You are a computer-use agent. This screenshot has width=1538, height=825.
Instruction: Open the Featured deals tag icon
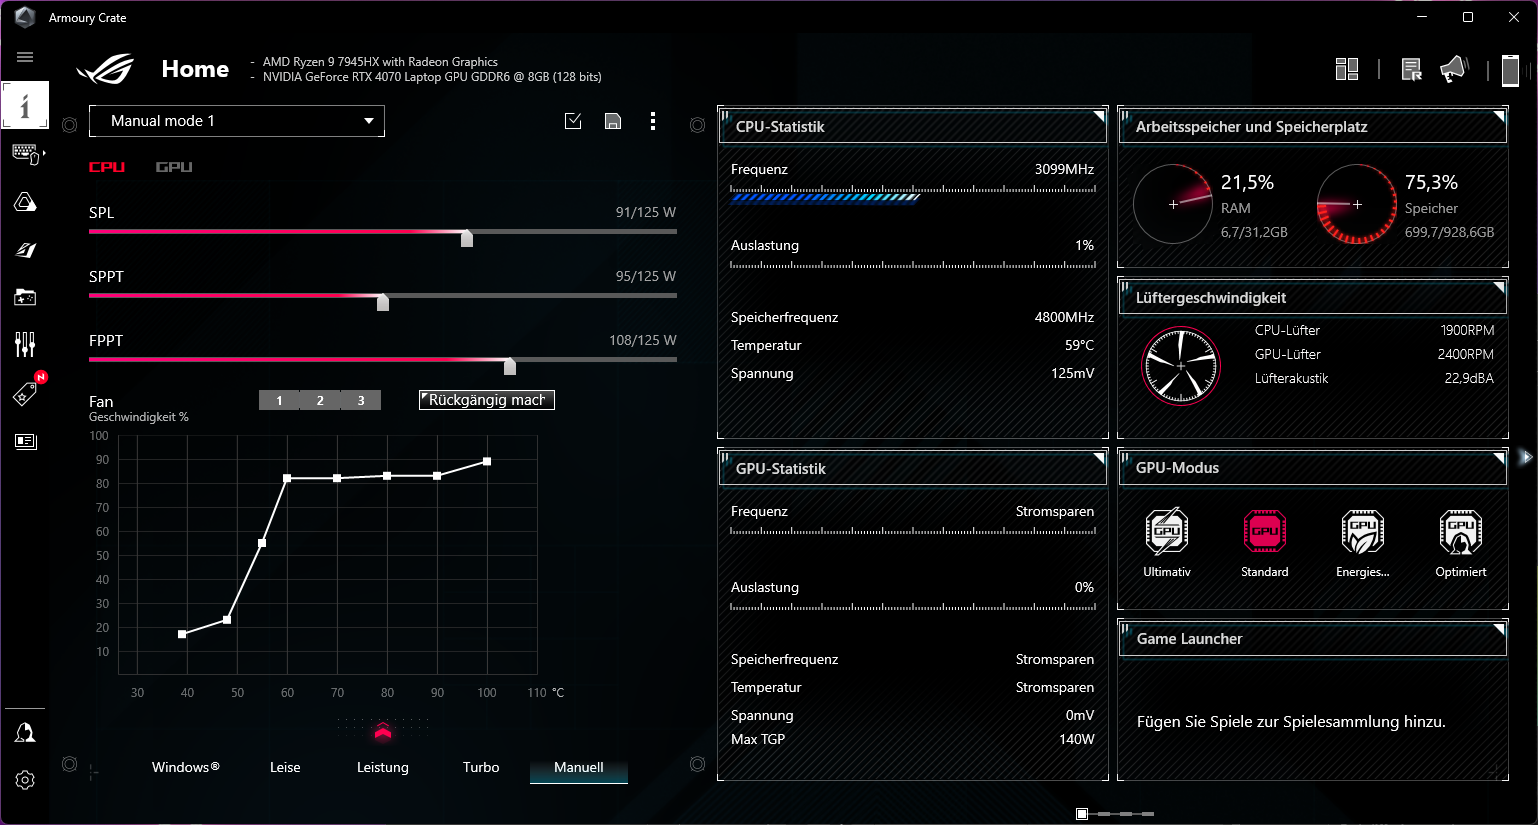25,393
